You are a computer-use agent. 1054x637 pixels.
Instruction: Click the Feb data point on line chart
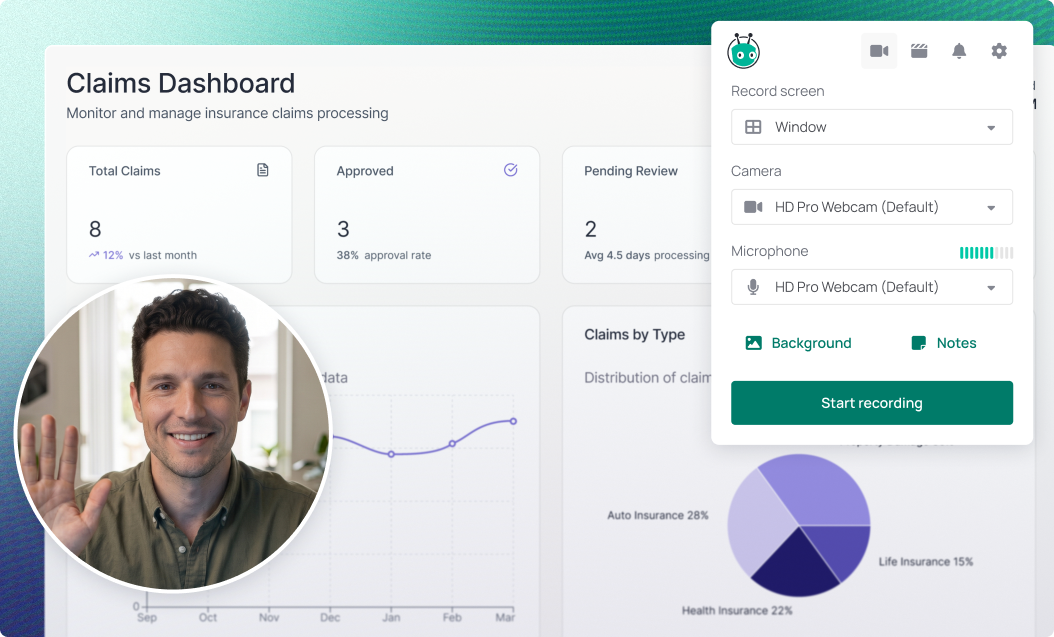point(452,443)
